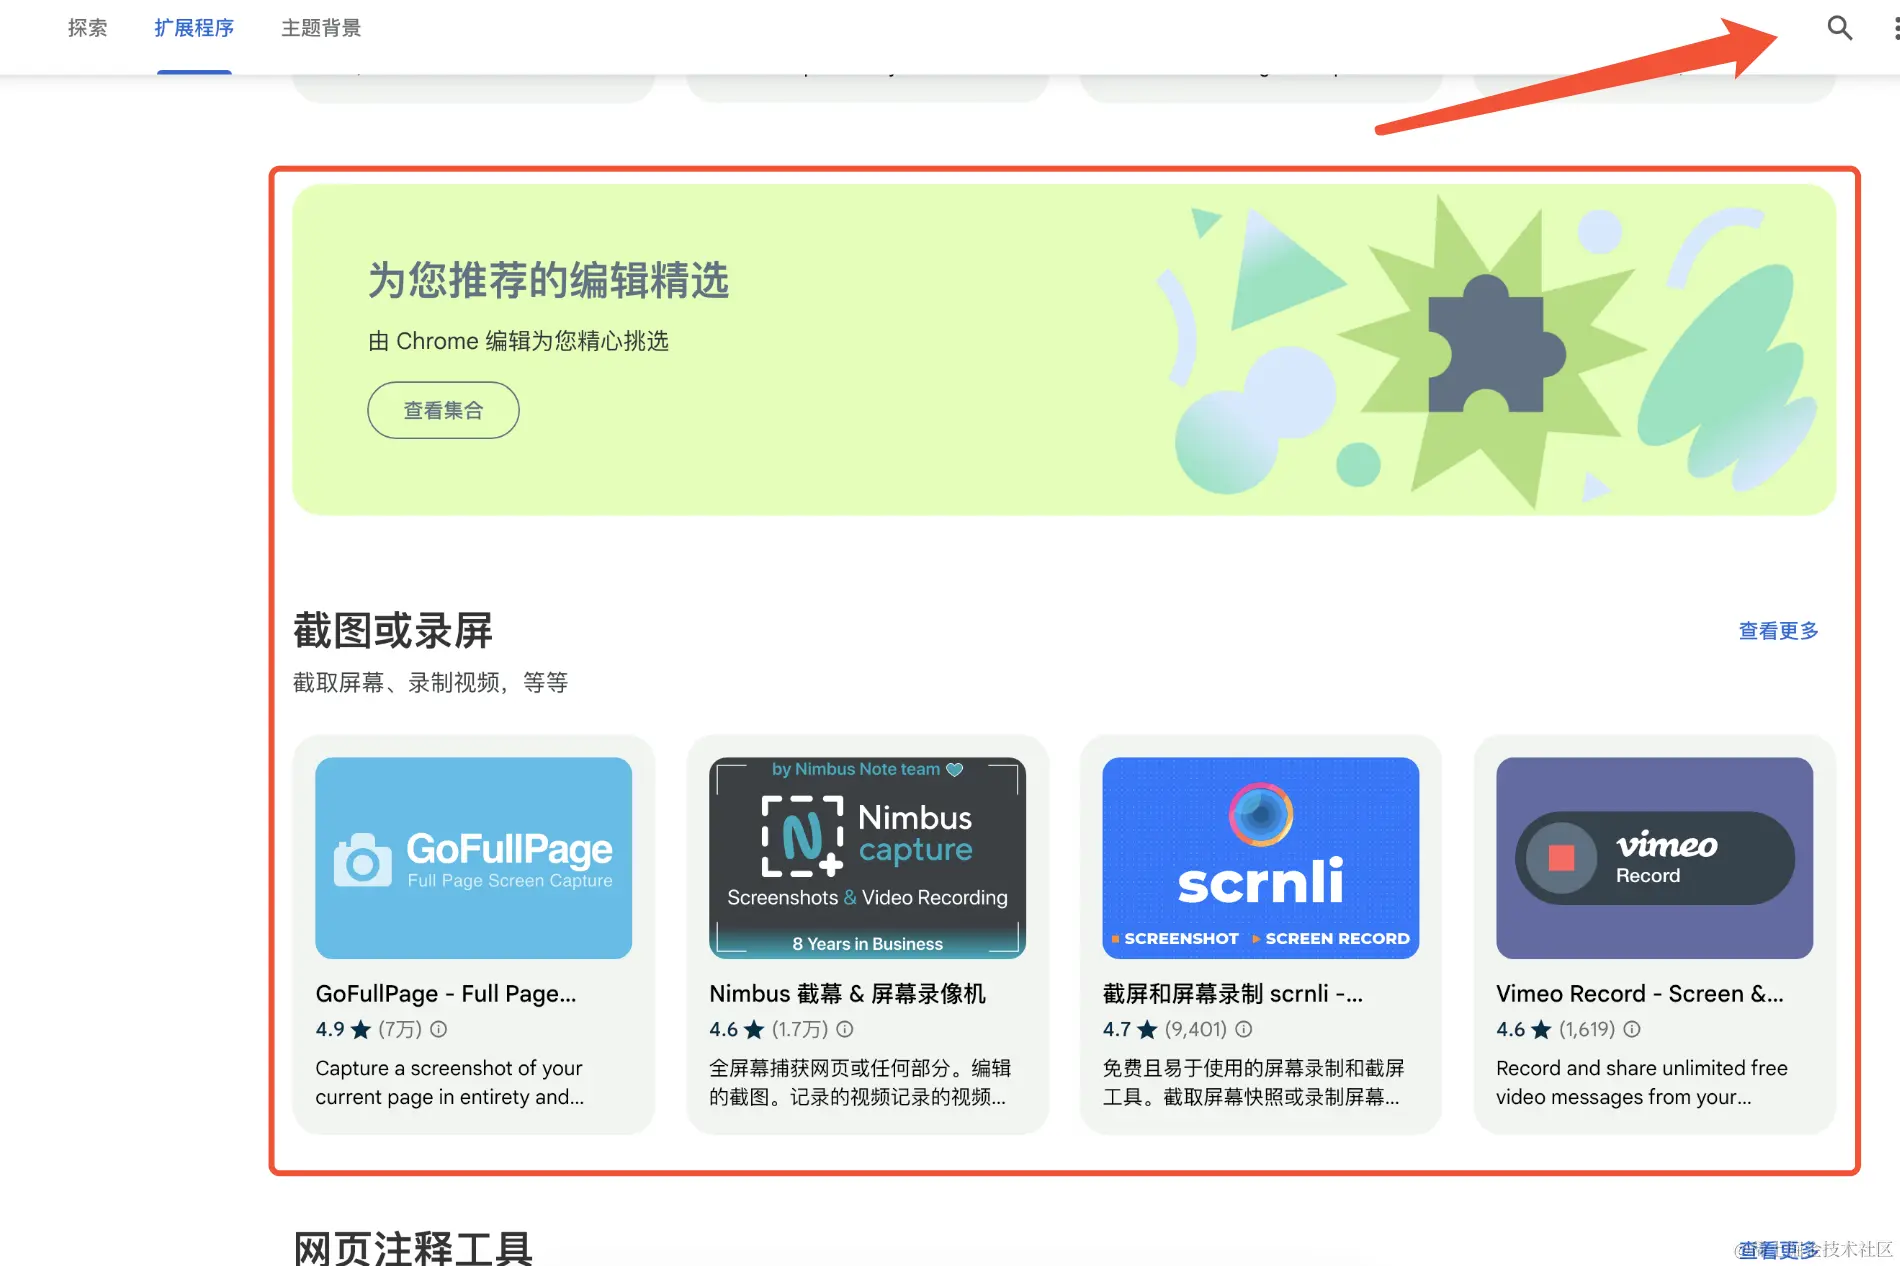This screenshot has height=1266, width=1900.
Task: Open the scrnli thumbnail image
Action: point(1260,858)
